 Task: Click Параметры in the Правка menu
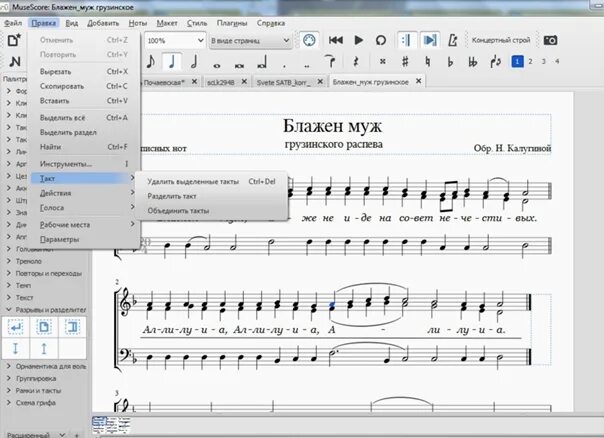click(84, 239)
